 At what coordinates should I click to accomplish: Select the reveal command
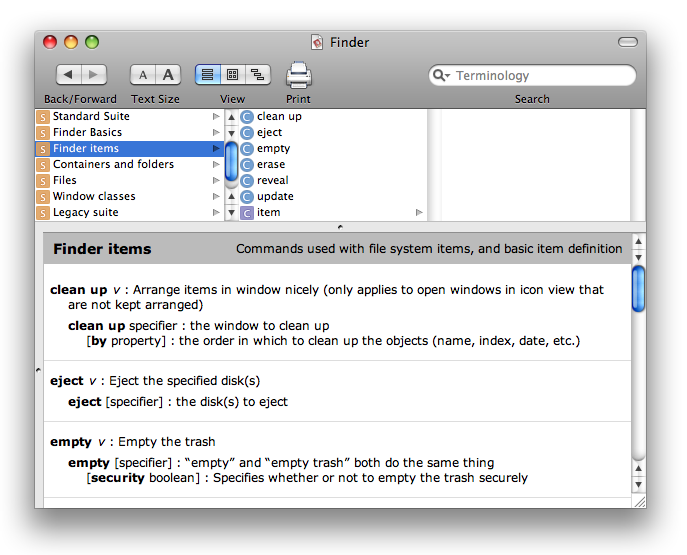pos(333,180)
